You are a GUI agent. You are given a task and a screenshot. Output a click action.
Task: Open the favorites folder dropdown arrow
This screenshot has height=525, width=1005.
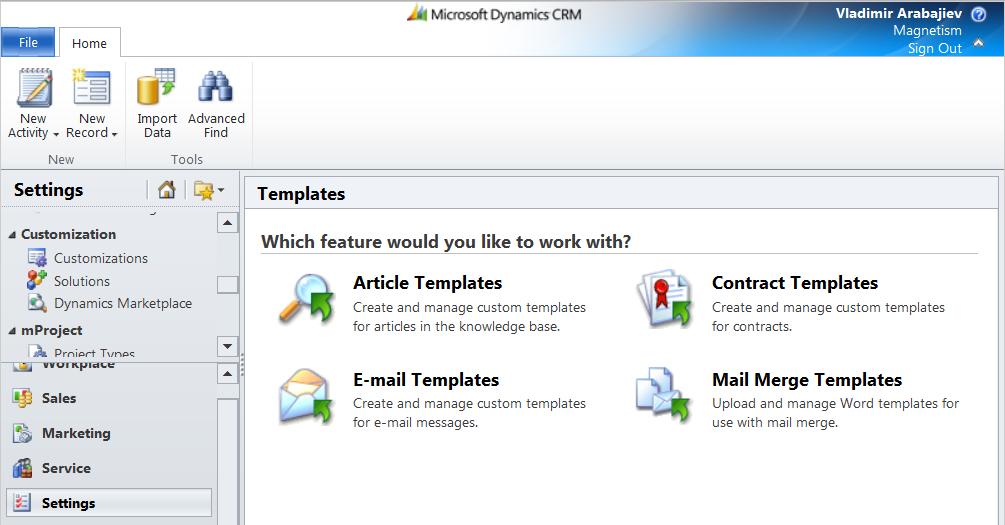[x=221, y=190]
